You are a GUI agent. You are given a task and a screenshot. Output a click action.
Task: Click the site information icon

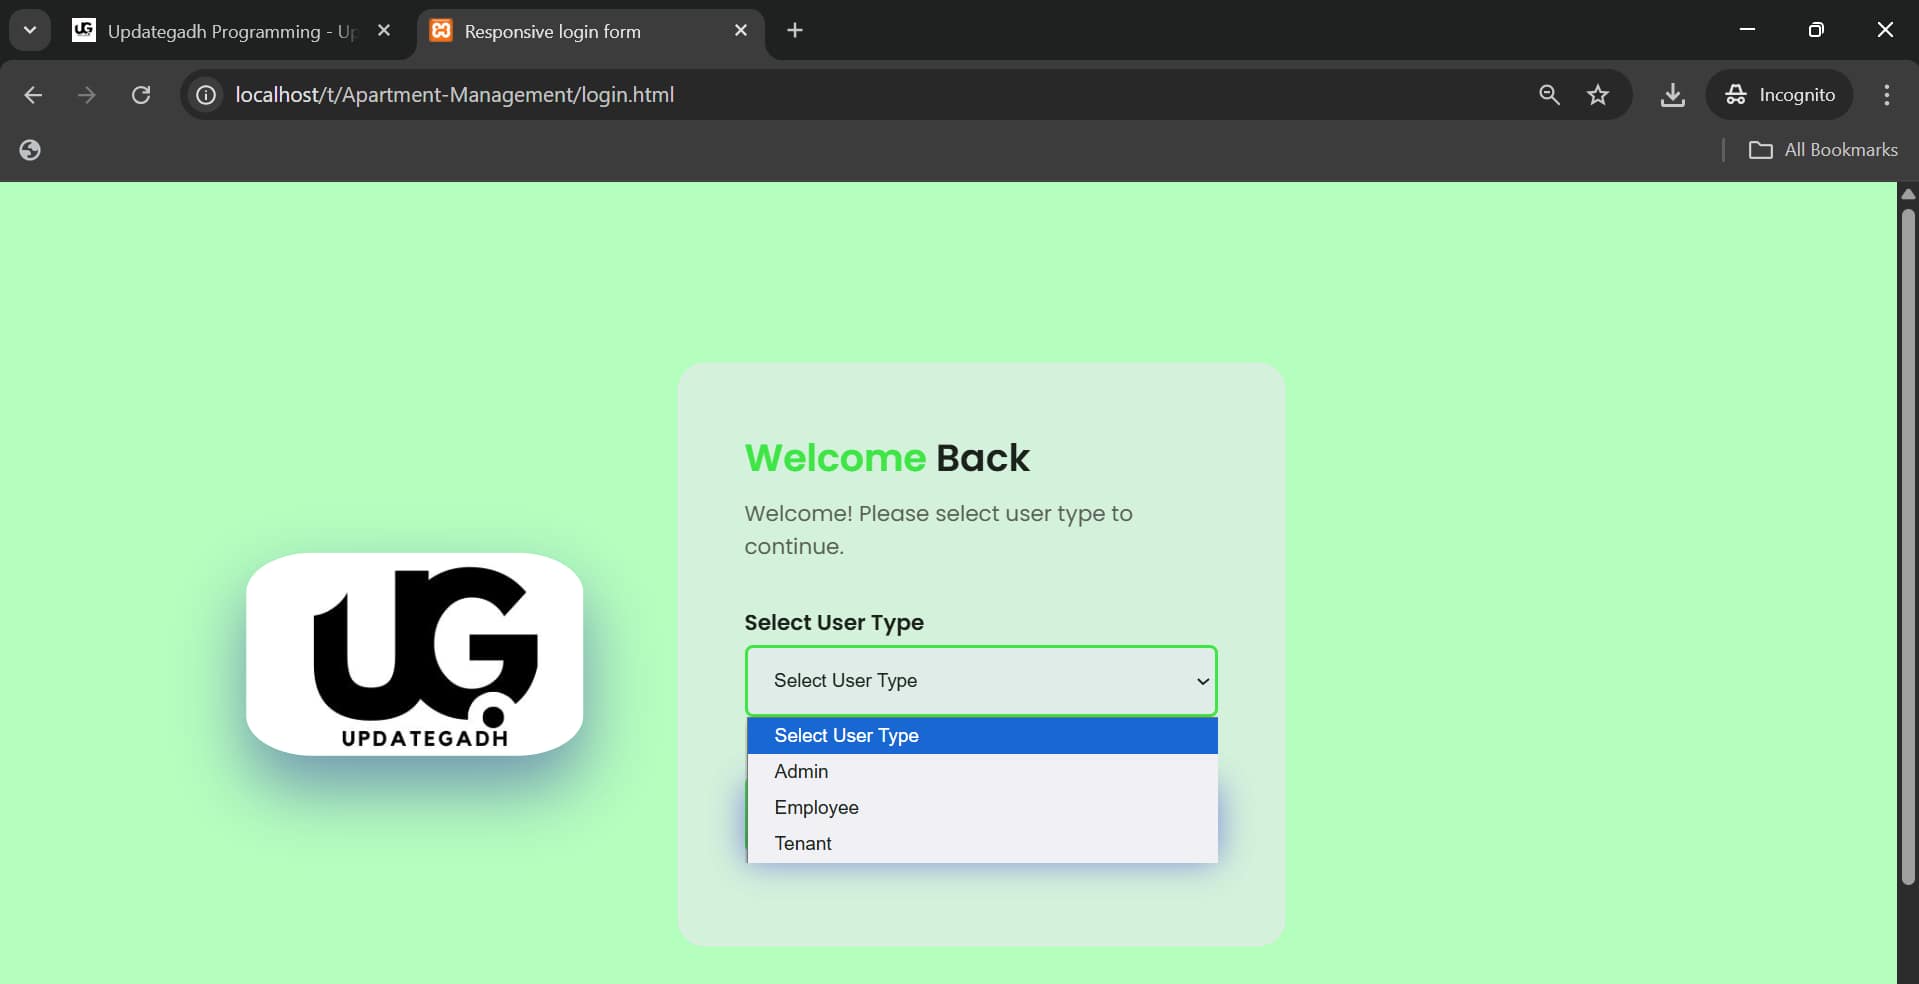(206, 95)
